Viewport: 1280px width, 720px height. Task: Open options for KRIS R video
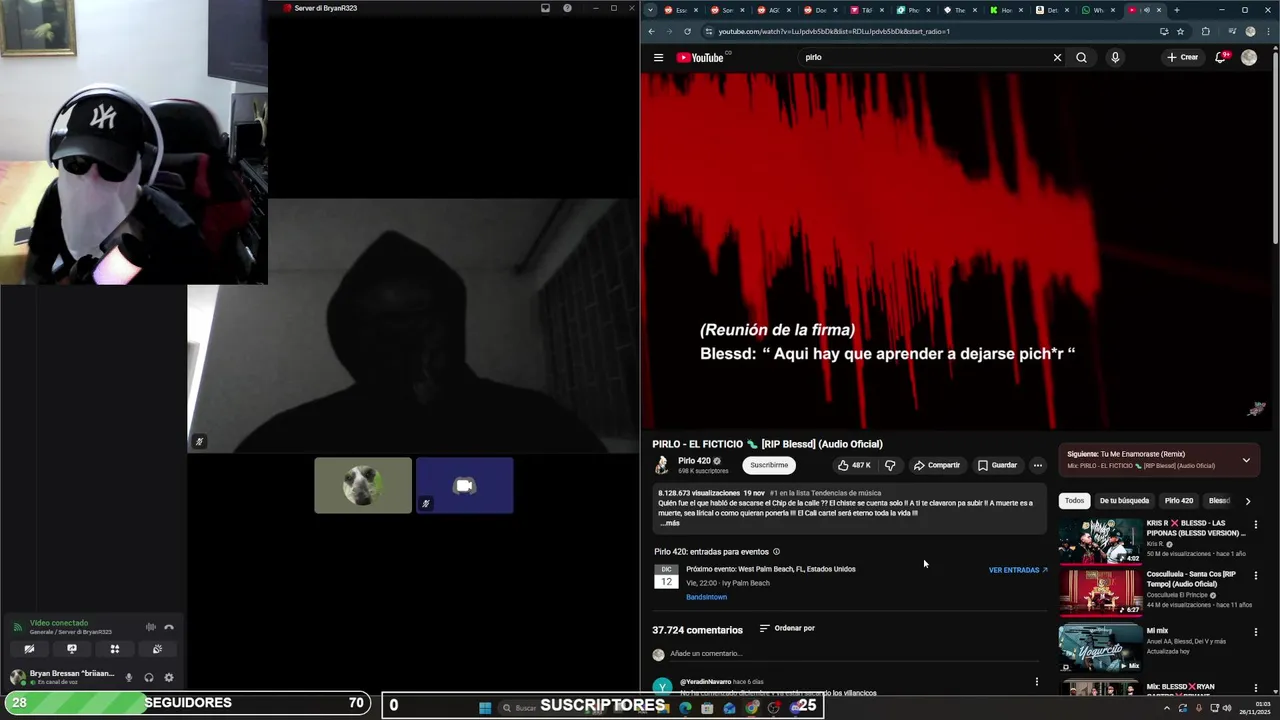point(1256,524)
